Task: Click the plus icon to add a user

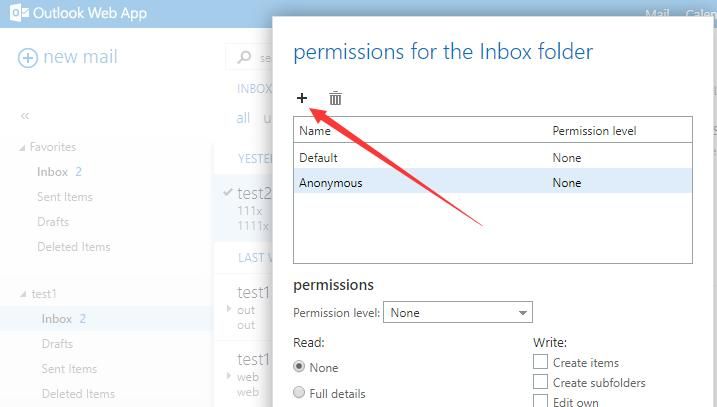Action: pos(302,98)
